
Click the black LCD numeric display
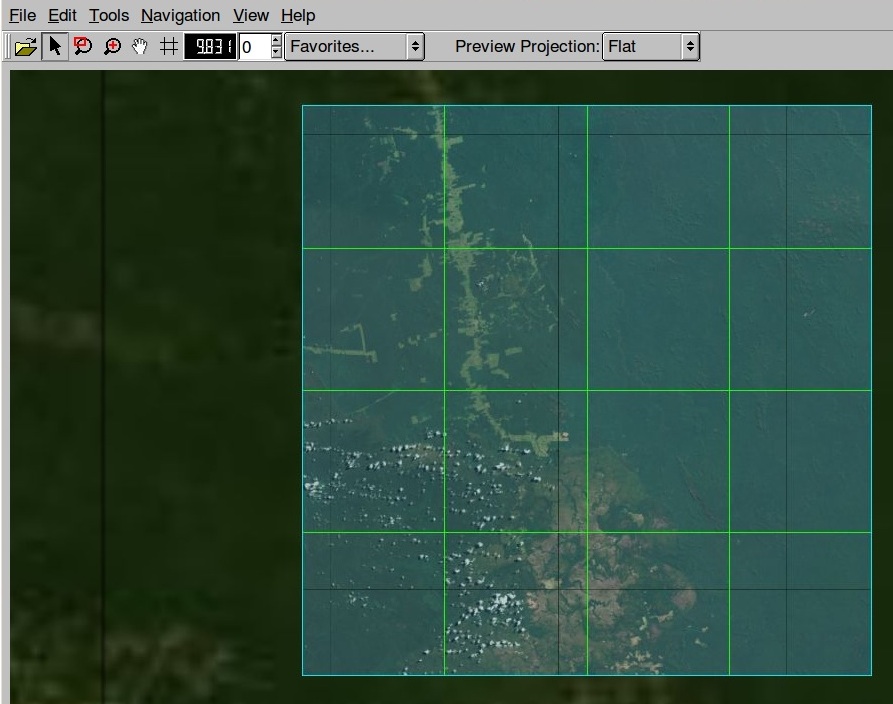[210, 46]
